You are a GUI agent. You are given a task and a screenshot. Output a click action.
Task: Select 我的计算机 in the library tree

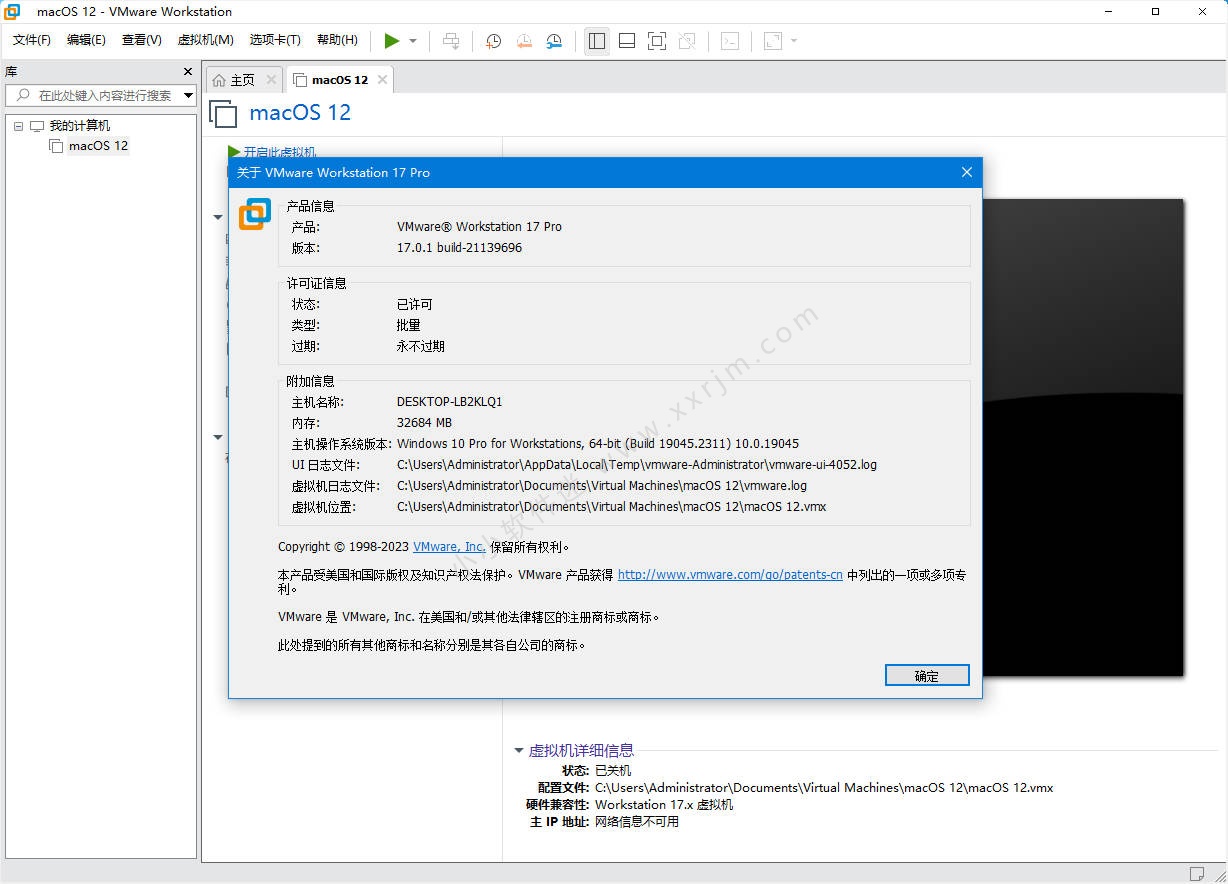click(x=80, y=126)
